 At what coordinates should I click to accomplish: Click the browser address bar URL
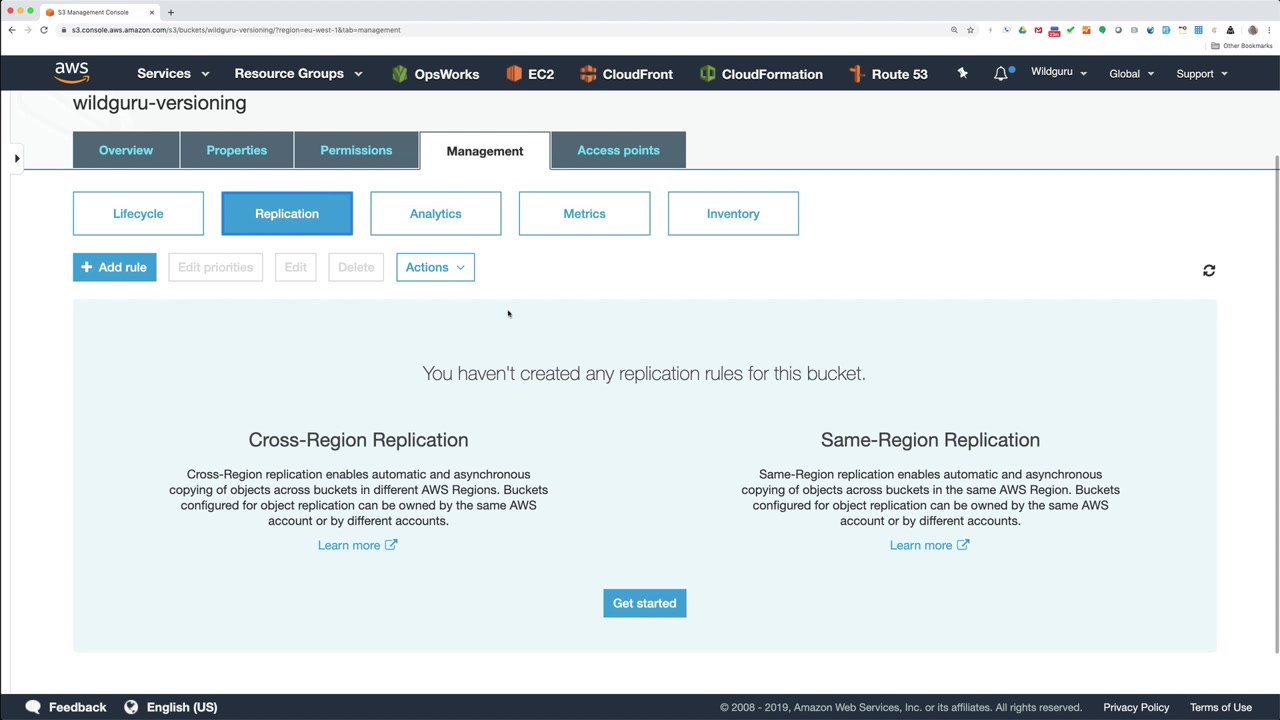click(236, 30)
